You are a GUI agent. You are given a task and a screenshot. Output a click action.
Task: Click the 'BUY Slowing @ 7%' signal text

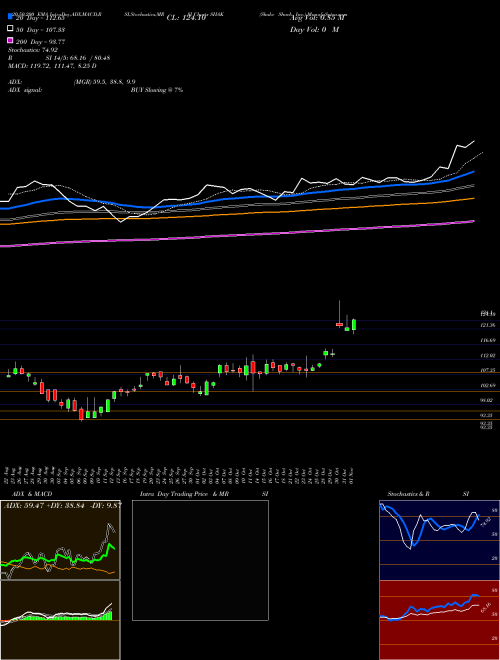(157, 90)
